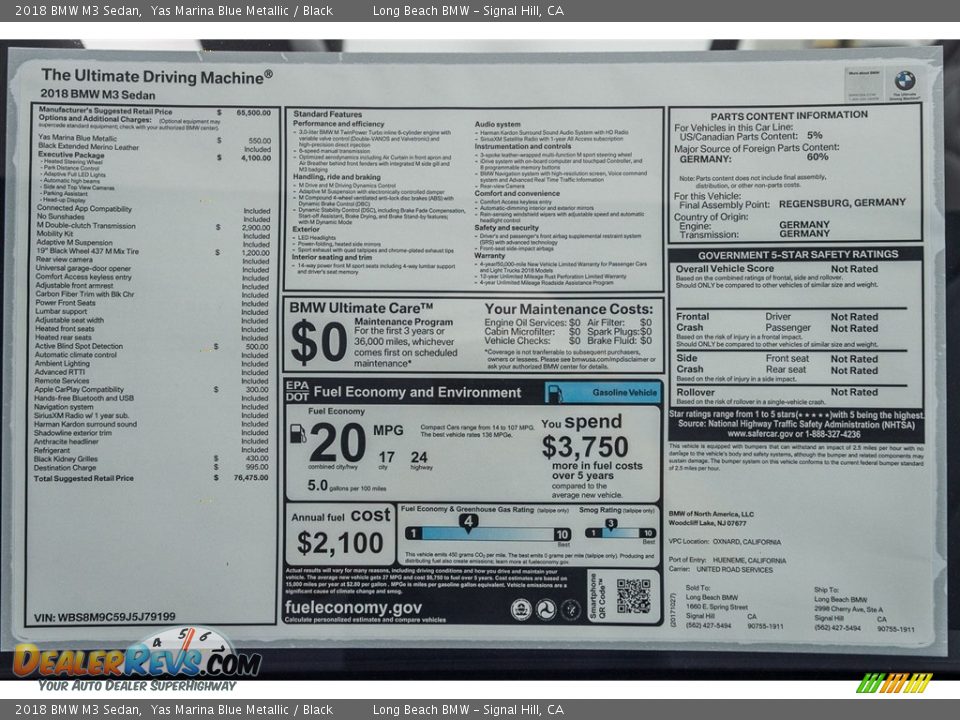The image size is (960, 720).
Task: Click the greenhouse gas rating marker 4
Action: tap(468, 521)
